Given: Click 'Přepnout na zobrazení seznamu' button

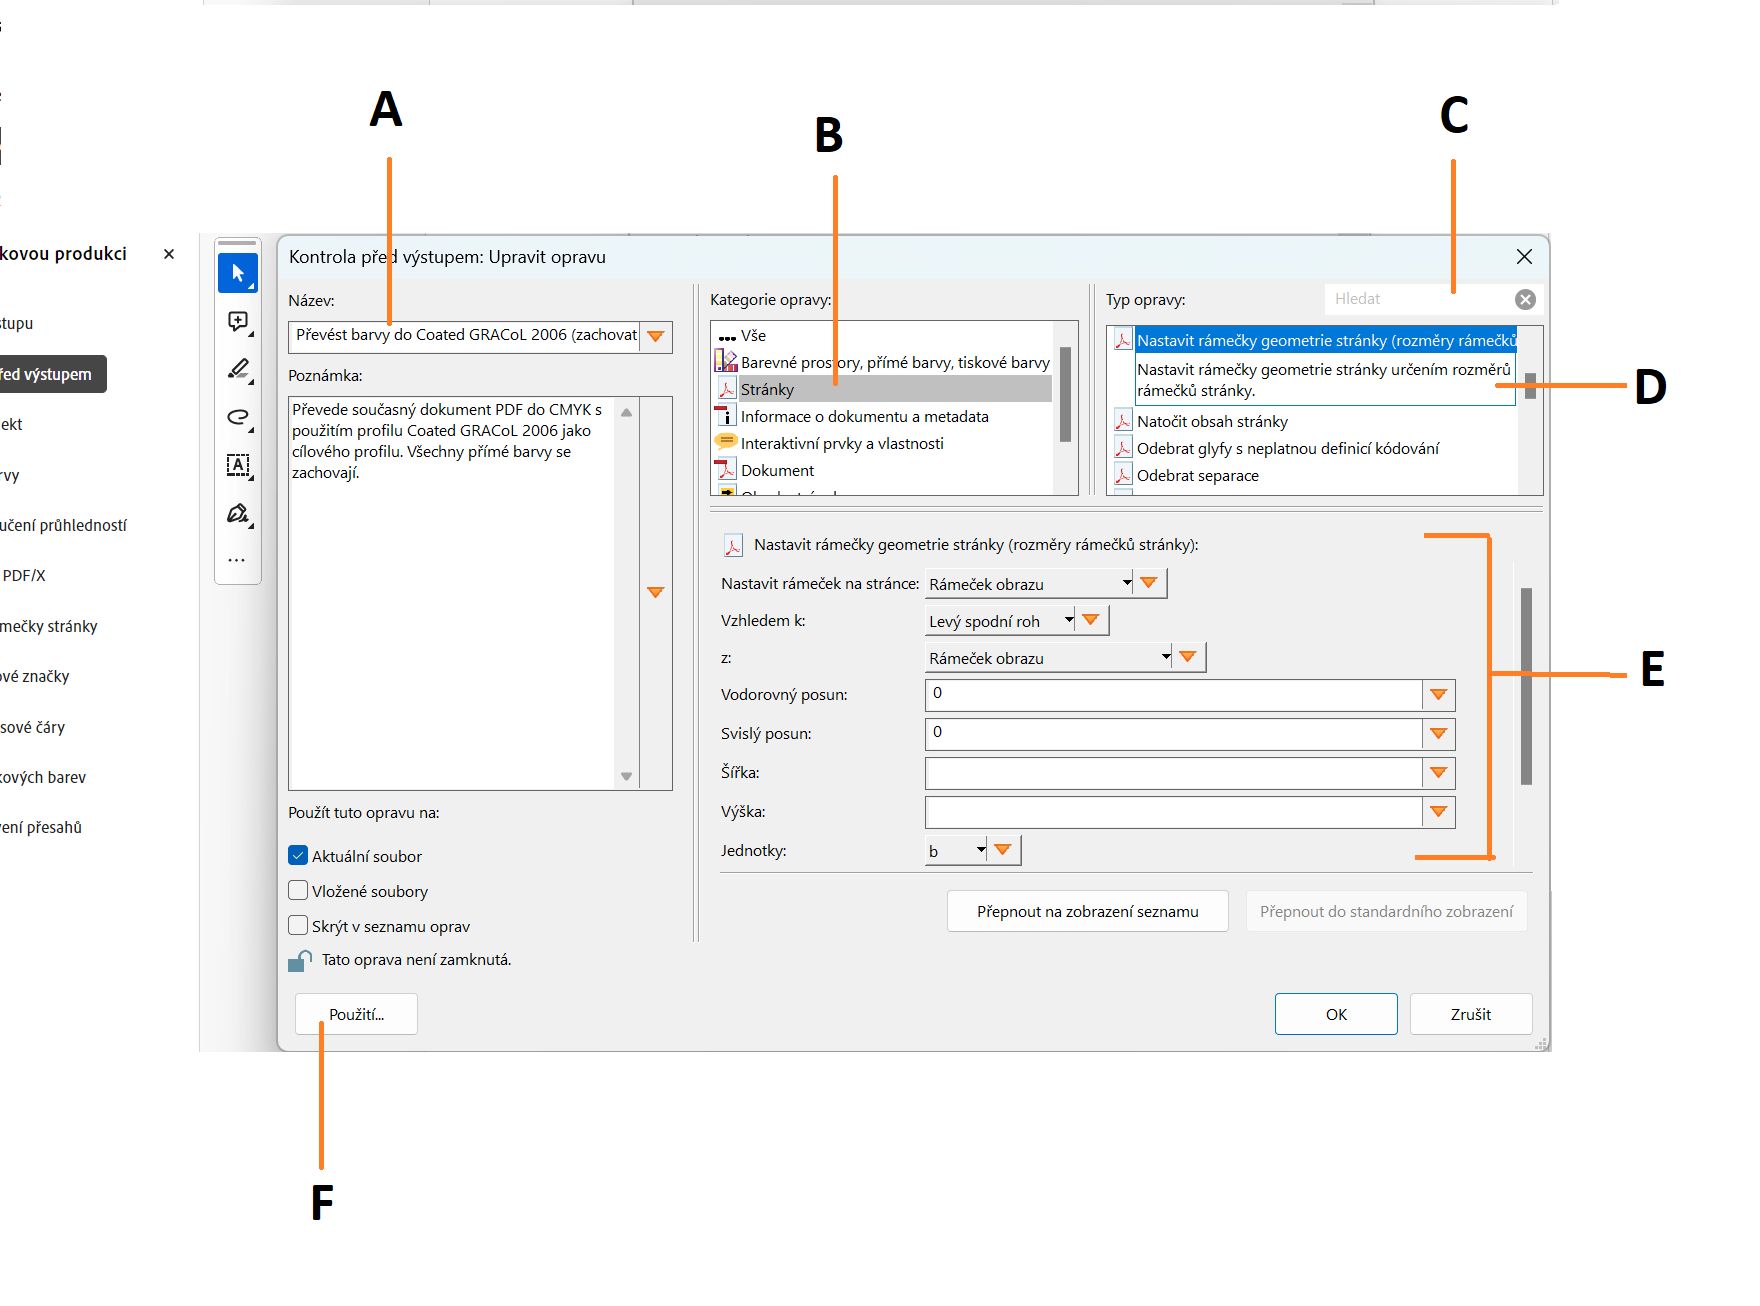Looking at the screenshot, I should (1087, 911).
